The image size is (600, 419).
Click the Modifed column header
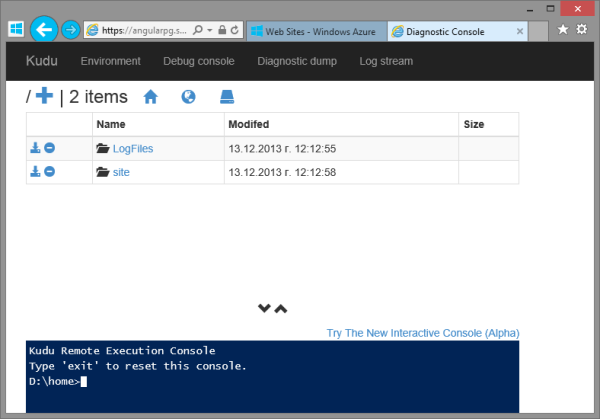pos(249,124)
